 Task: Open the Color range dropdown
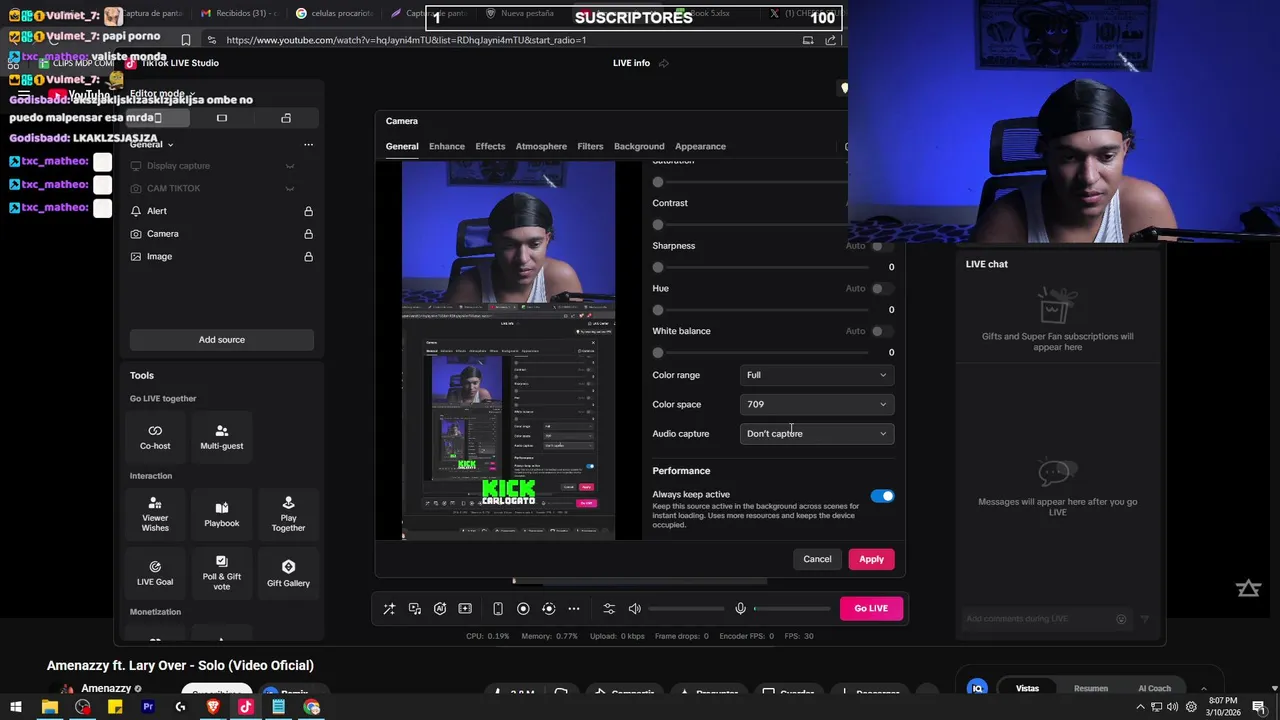tap(816, 375)
